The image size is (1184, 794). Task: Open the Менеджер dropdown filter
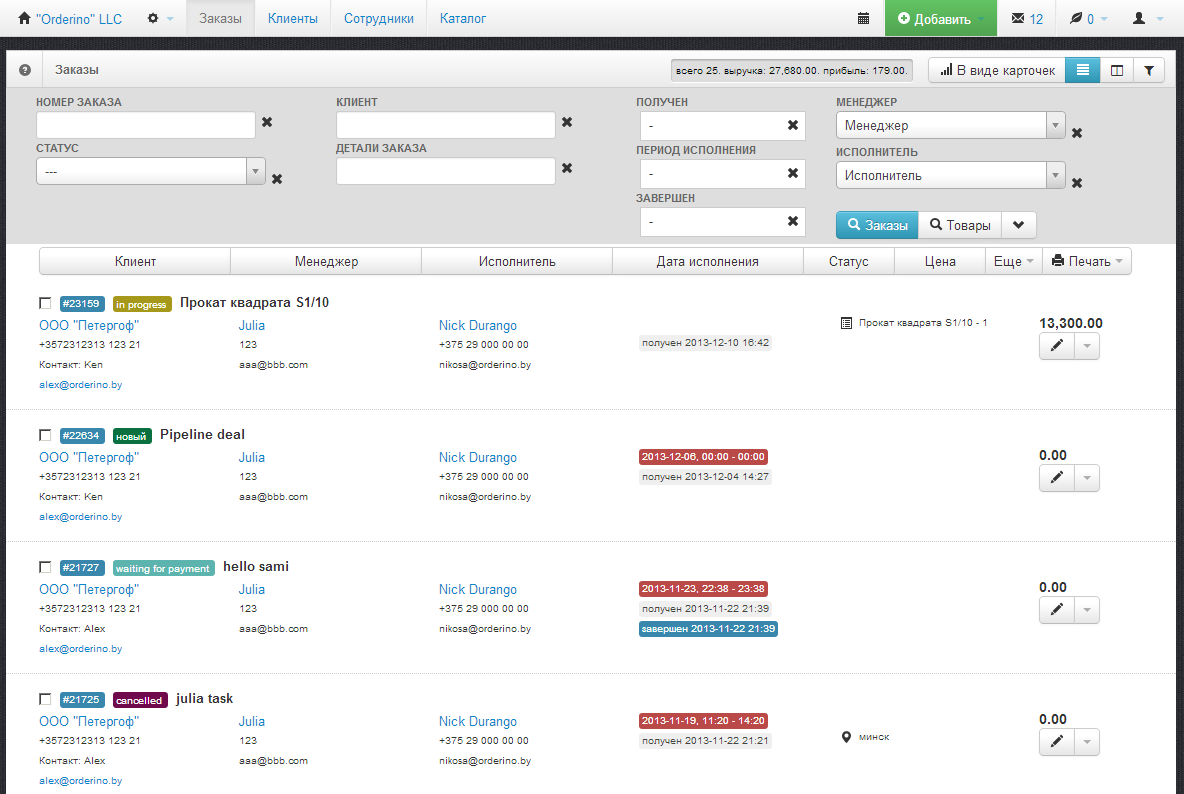950,126
